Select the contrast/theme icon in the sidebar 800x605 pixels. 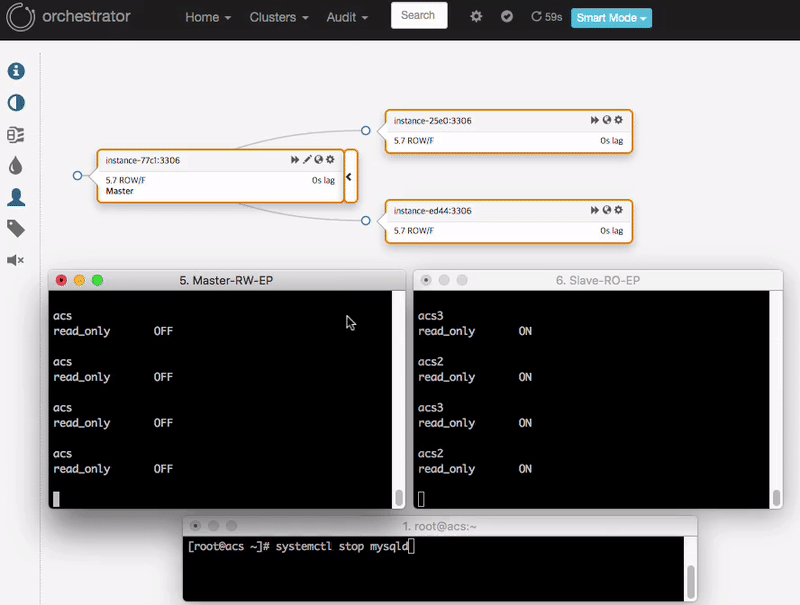pos(15,103)
